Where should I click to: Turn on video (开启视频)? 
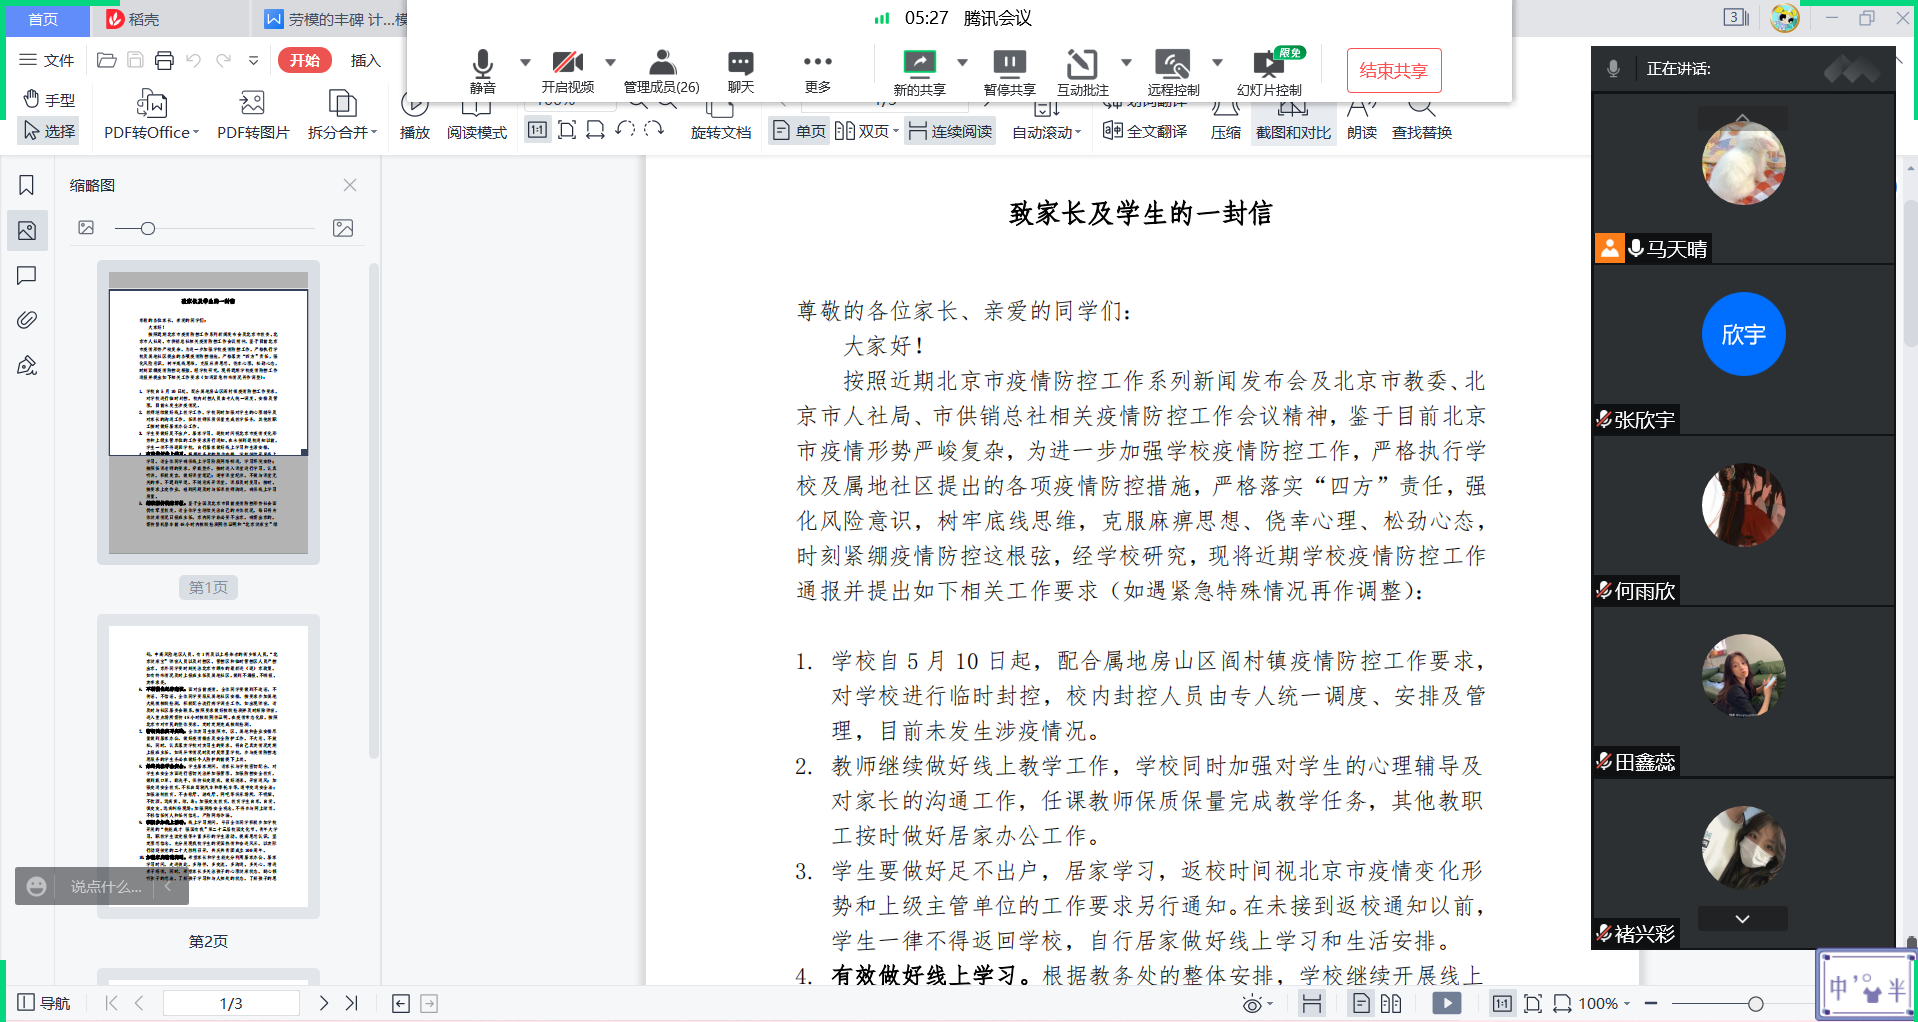567,69
